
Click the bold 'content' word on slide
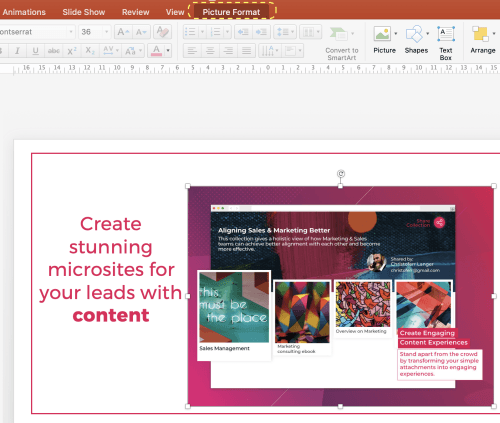[111, 315]
